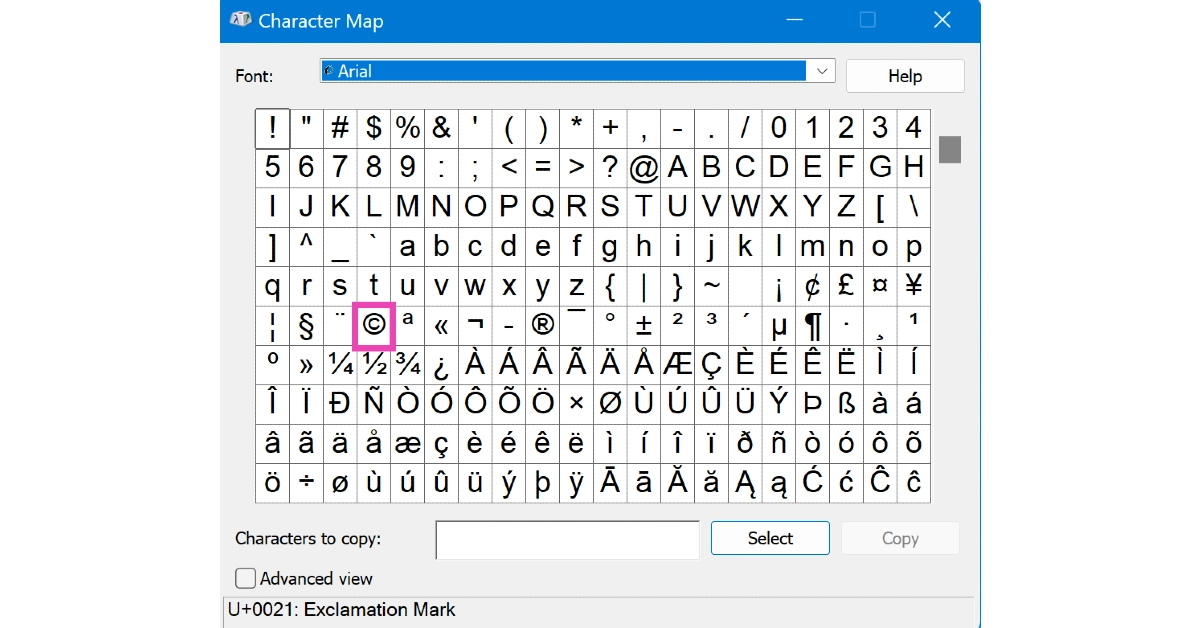Pick the plus-minus sign character
Viewport: 1200px width, 628px height.
click(644, 325)
